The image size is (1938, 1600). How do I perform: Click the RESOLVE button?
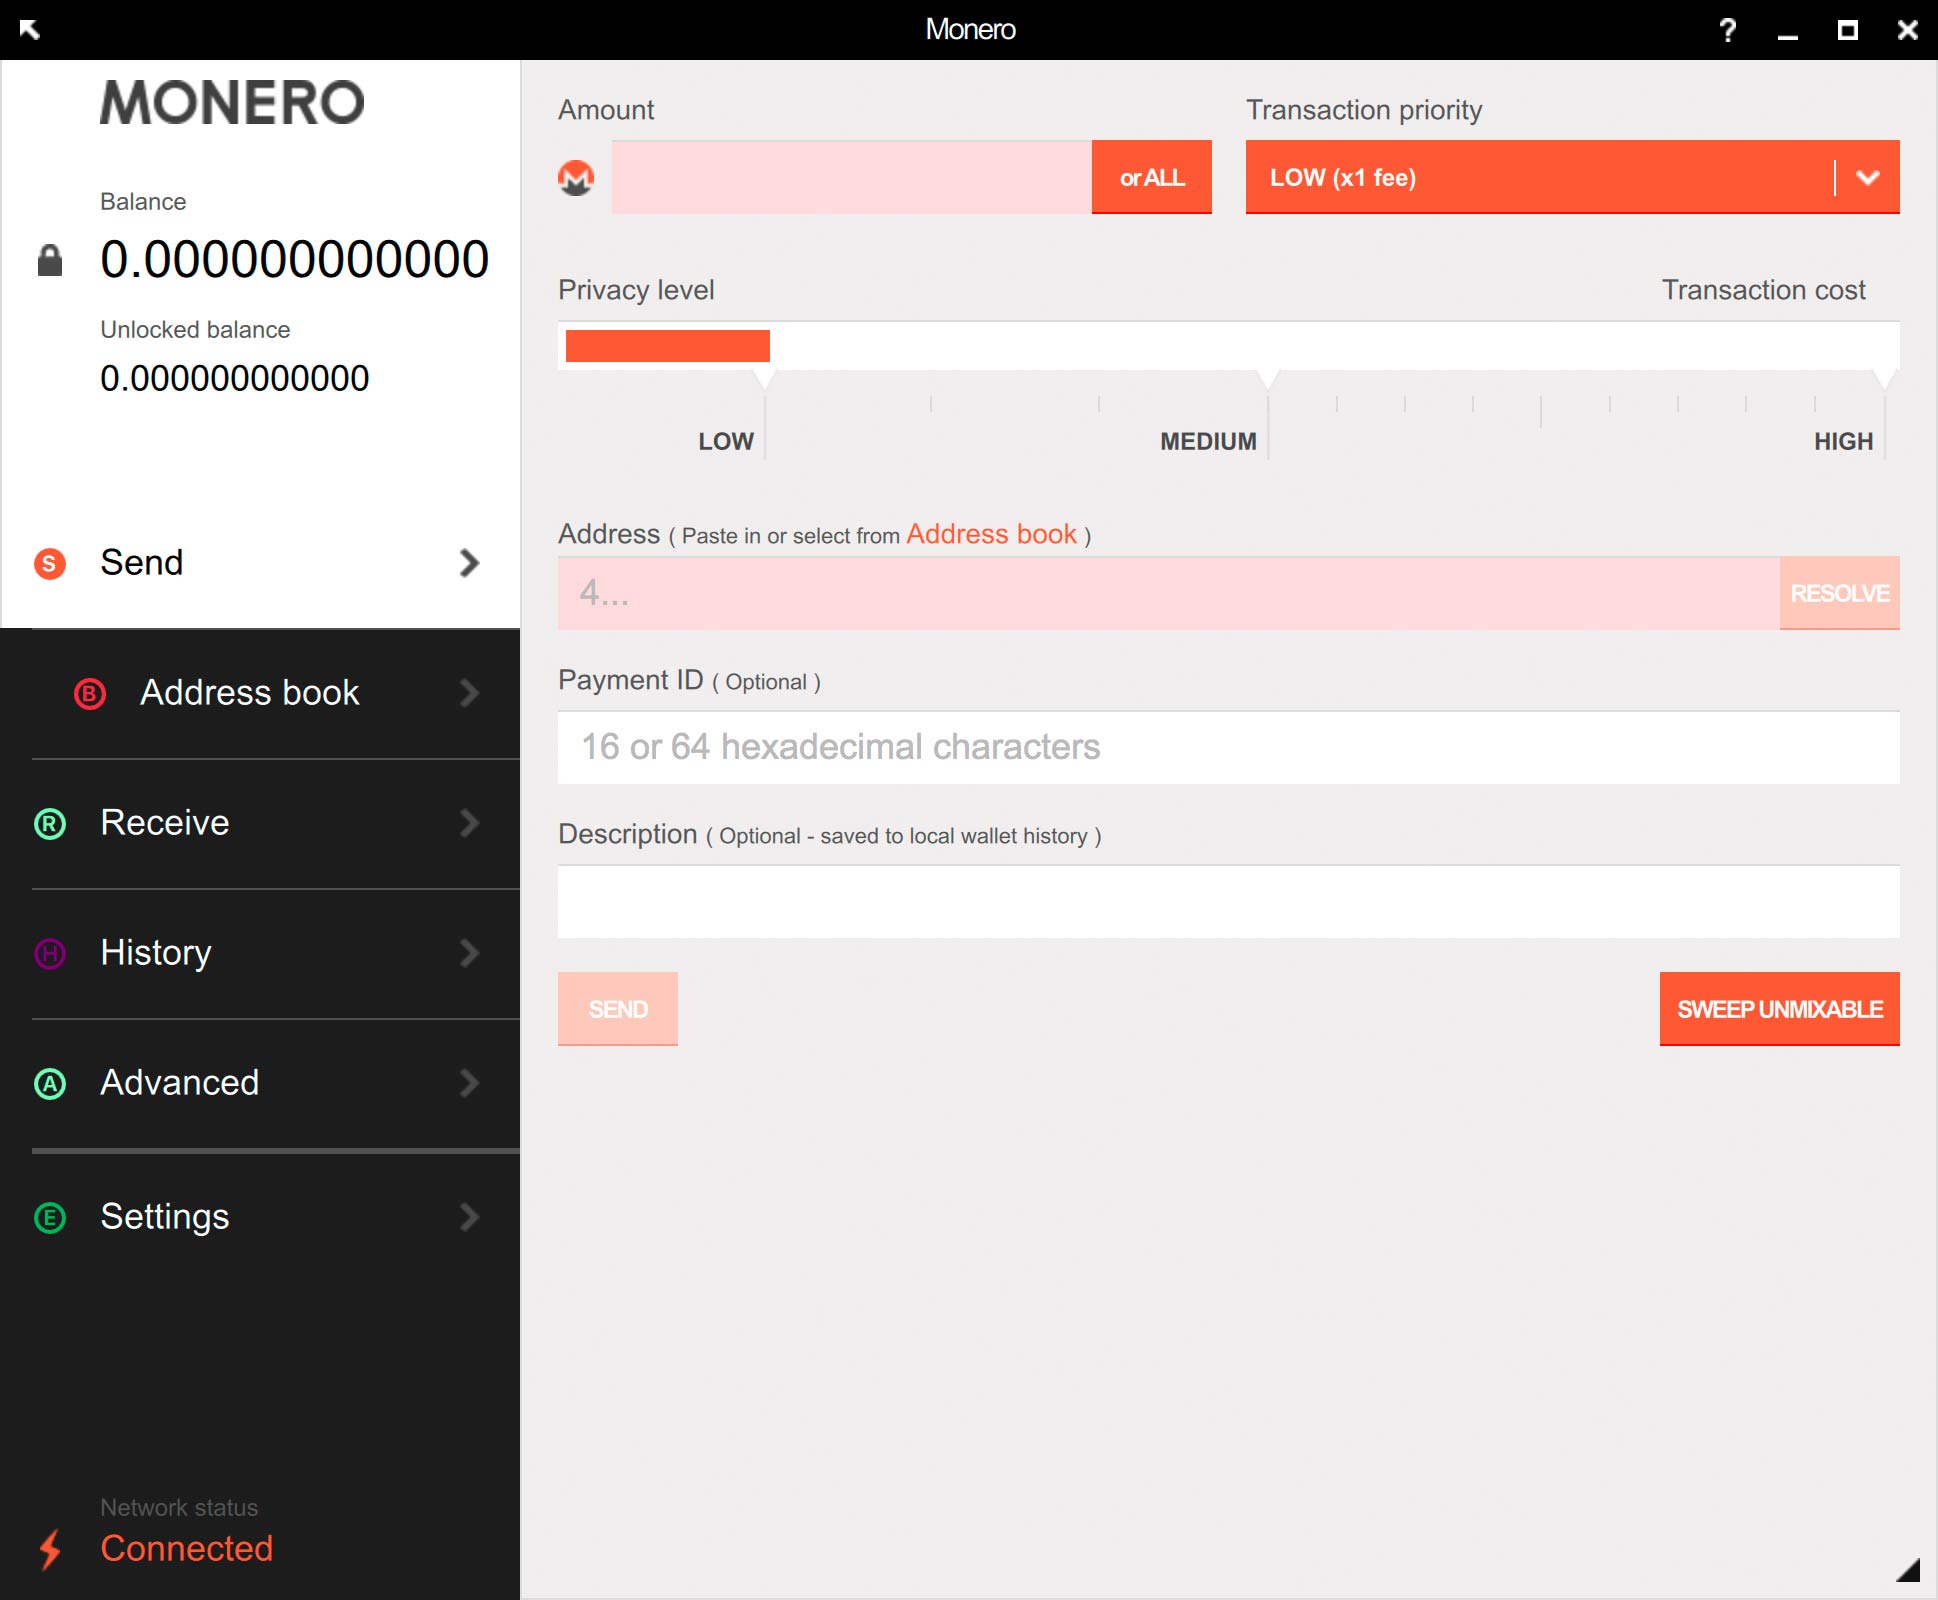pyautogui.click(x=1835, y=592)
